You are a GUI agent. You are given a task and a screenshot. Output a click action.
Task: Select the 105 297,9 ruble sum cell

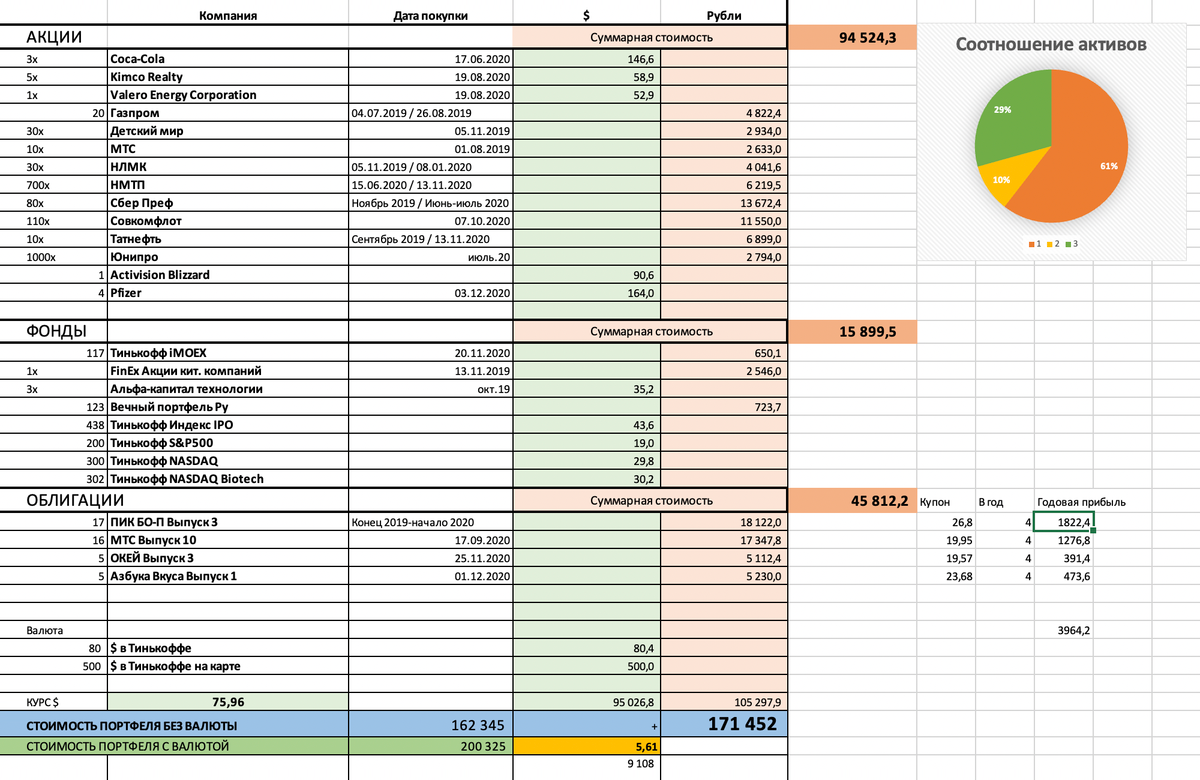[725, 701]
